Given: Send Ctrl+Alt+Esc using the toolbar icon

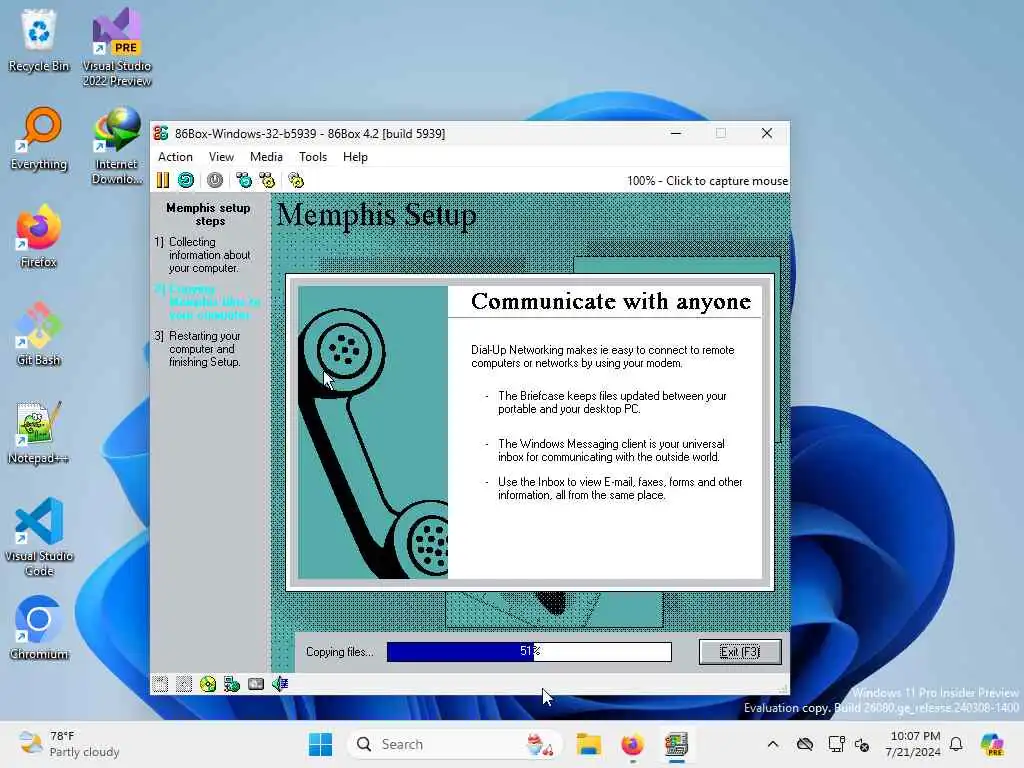Looking at the screenshot, I should coord(267,180).
